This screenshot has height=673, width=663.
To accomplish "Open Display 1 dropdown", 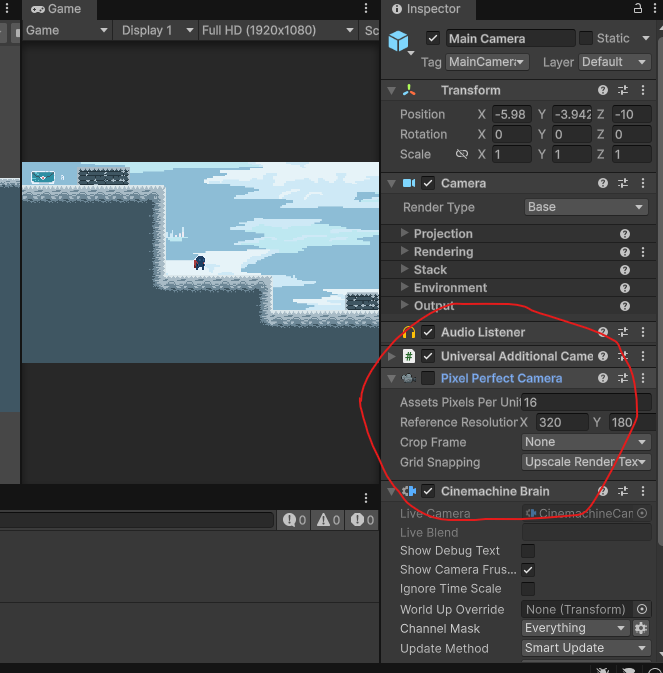I will [x=156, y=30].
